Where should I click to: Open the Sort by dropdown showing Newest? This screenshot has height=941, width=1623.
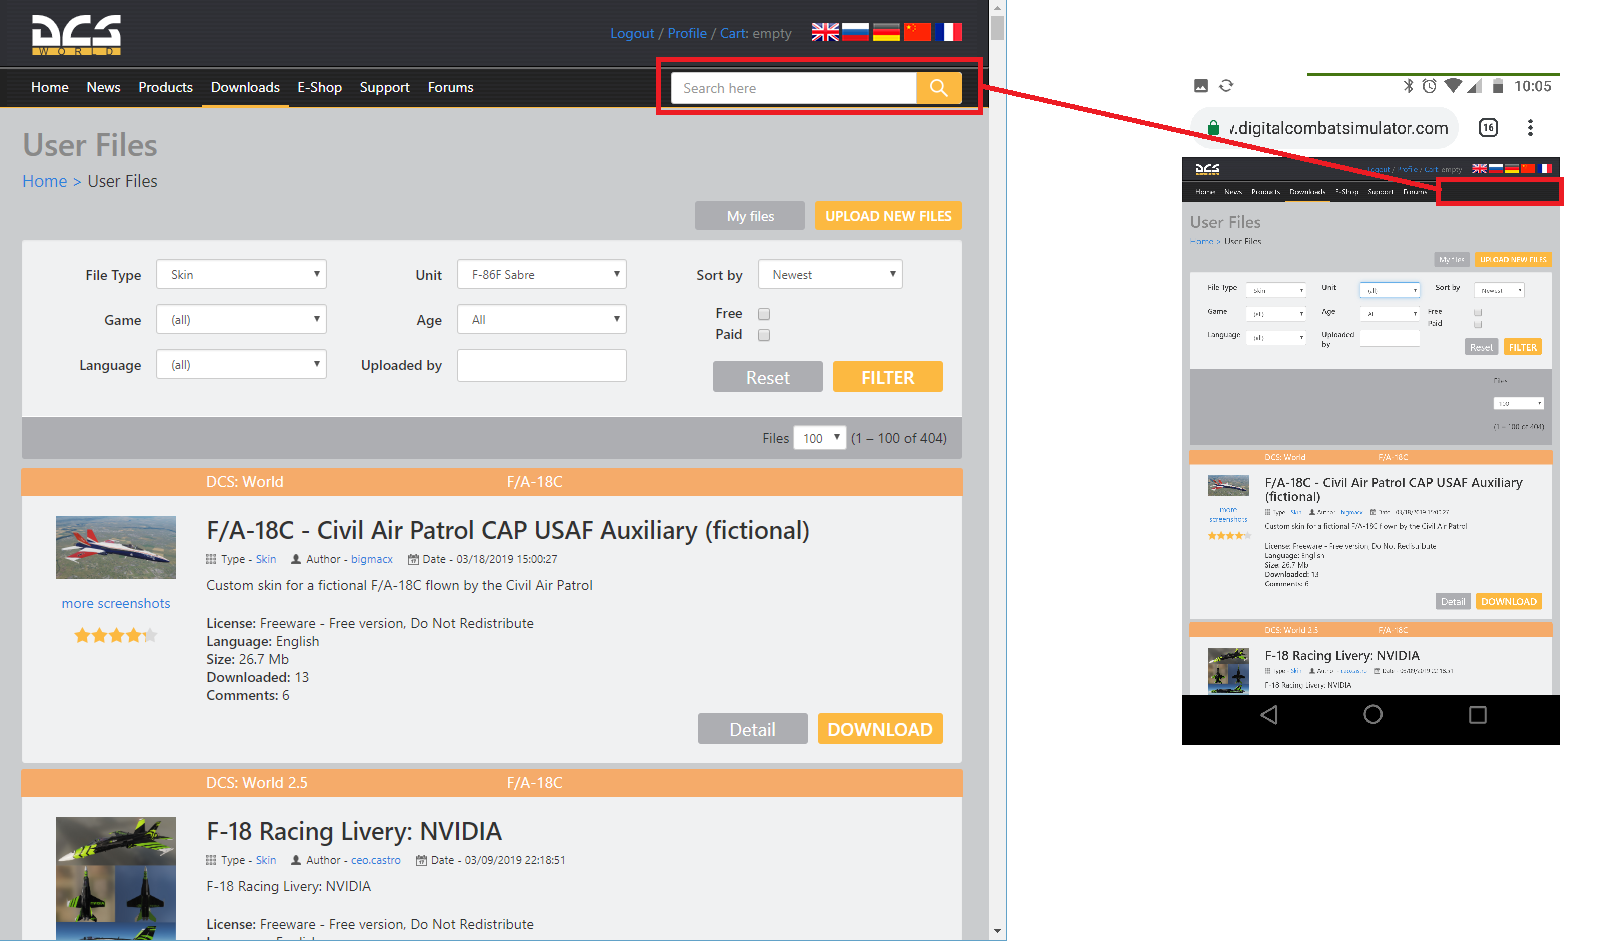coord(830,275)
